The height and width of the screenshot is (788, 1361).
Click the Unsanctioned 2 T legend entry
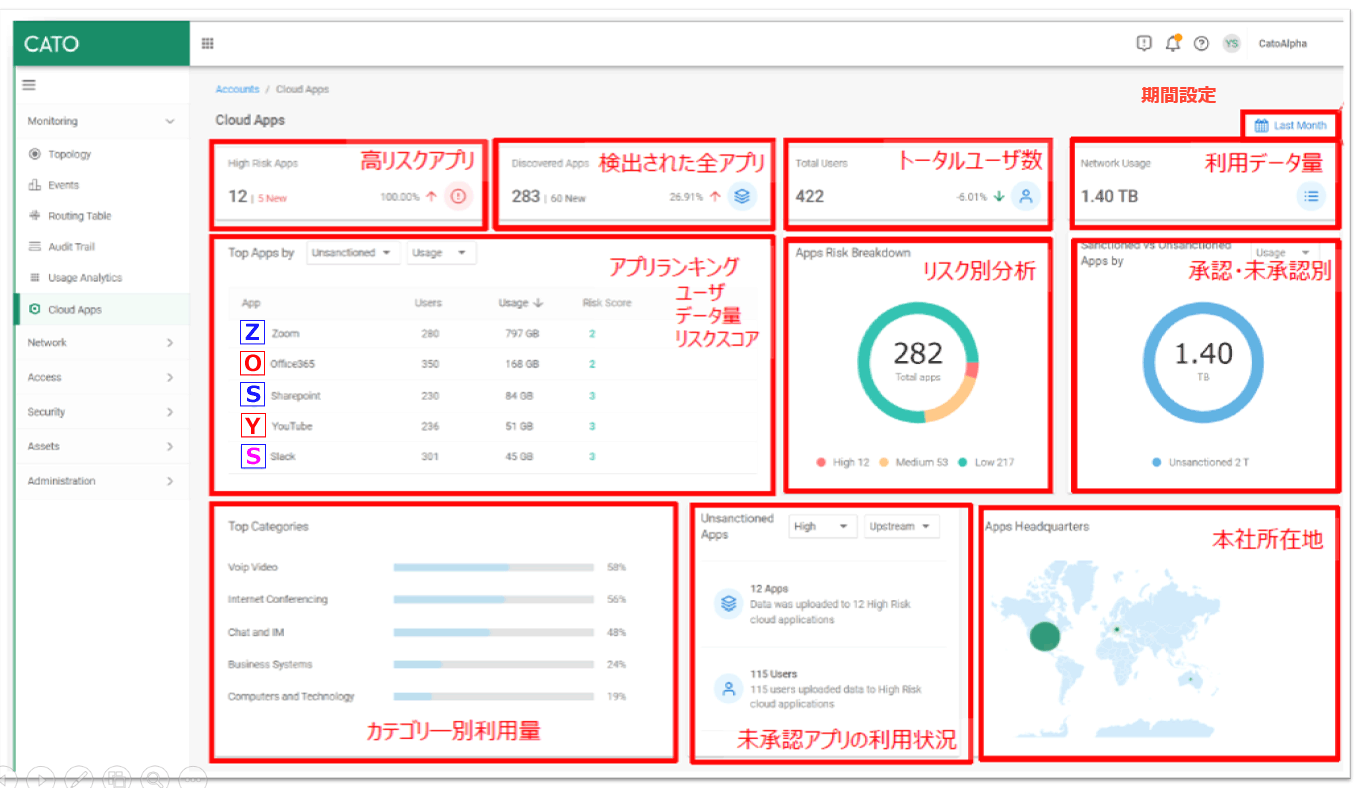tap(1203, 463)
